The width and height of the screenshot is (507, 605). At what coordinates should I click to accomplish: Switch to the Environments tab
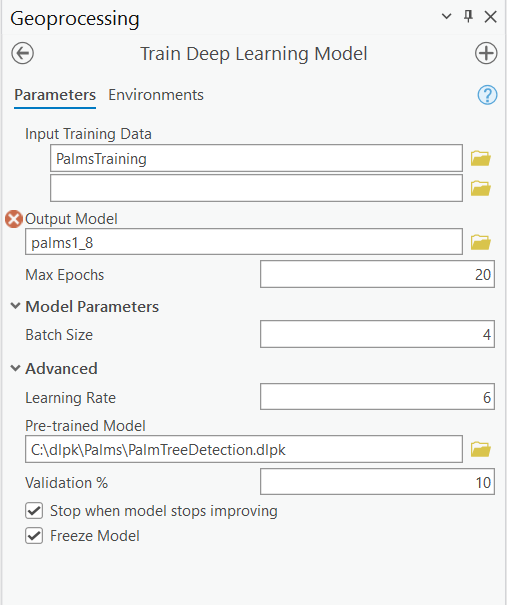pyautogui.click(x=156, y=95)
